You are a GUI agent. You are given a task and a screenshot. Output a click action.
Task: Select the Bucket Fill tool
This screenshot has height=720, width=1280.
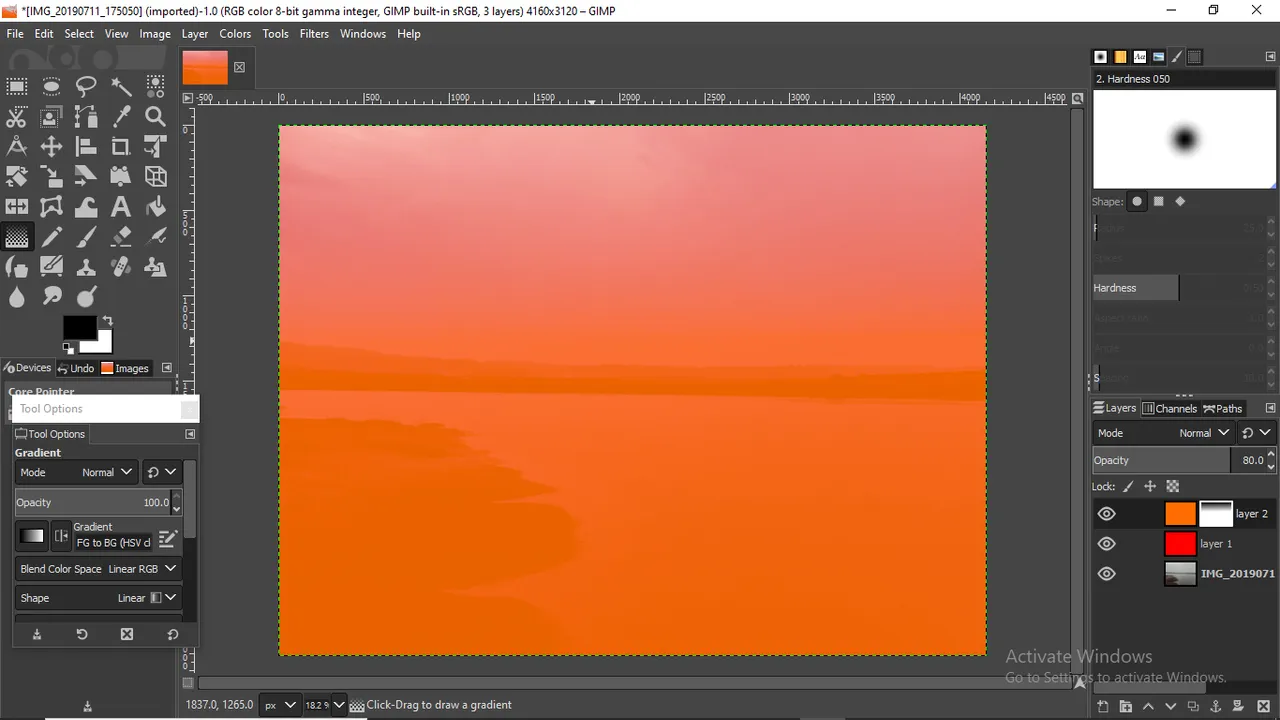(x=155, y=207)
